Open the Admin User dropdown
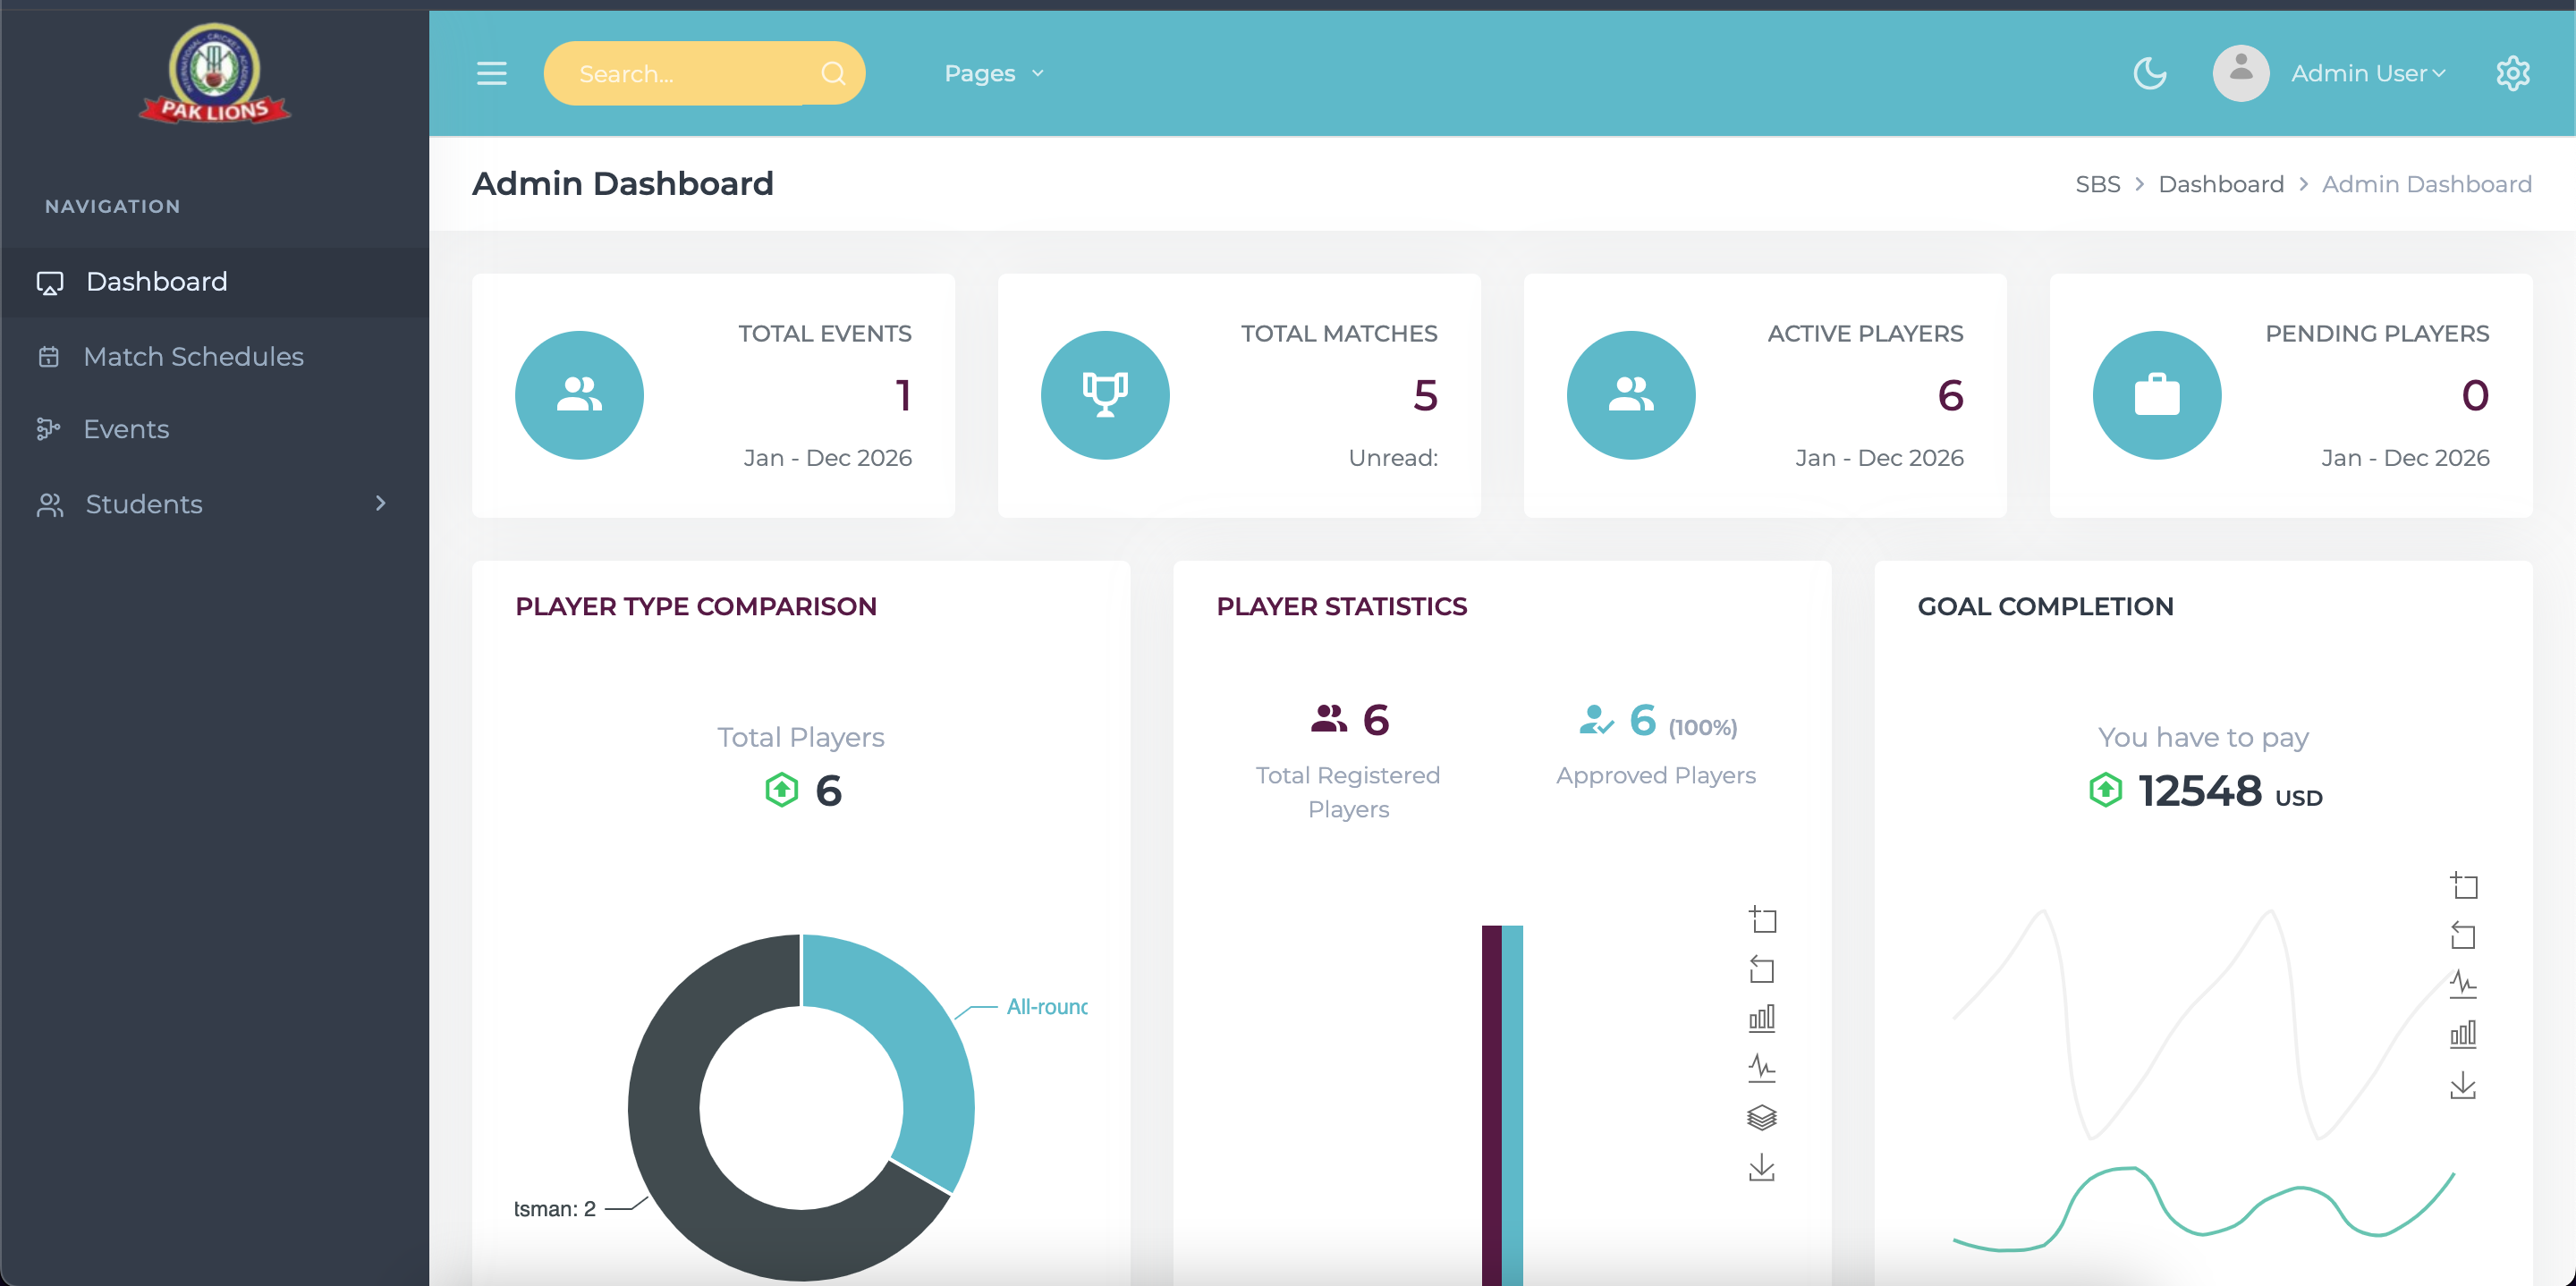The width and height of the screenshot is (2576, 1286). 2367,73
